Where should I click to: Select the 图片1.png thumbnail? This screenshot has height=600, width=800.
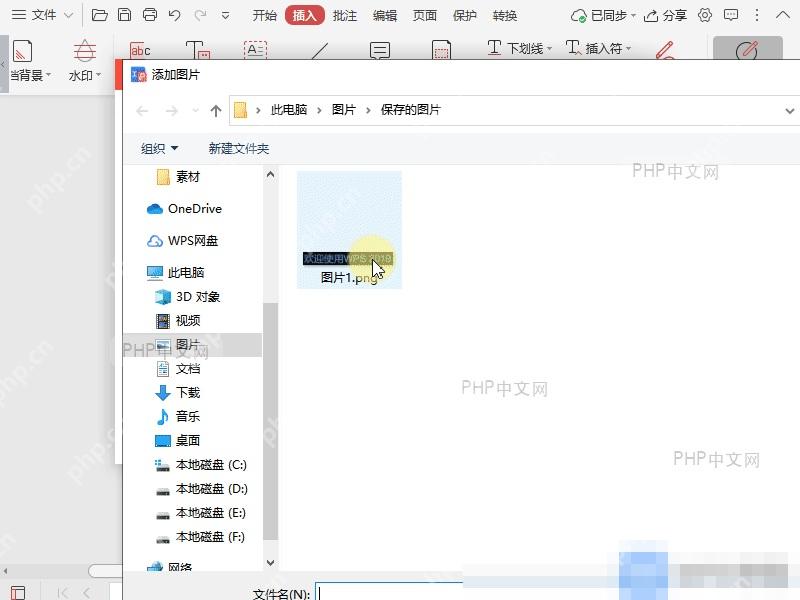coord(349,230)
